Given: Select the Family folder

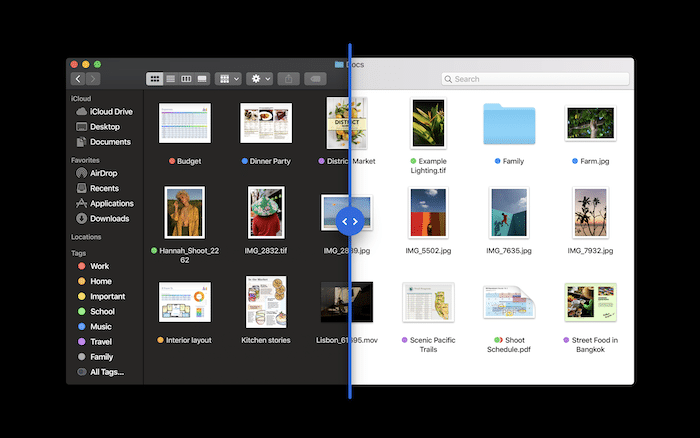Looking at the screenshot, I should pyautogui.click(x=510, y=125).
